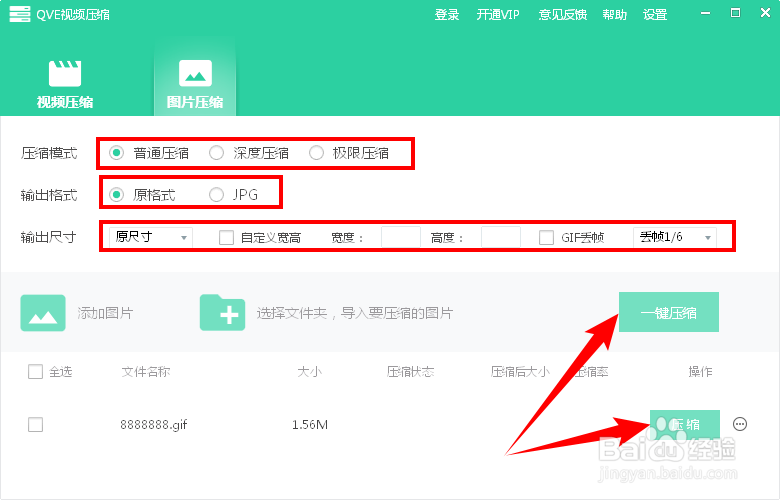Open the 视频压缩 clapperboard tab
Screen dimensions: 780x500
pos(65,84)
